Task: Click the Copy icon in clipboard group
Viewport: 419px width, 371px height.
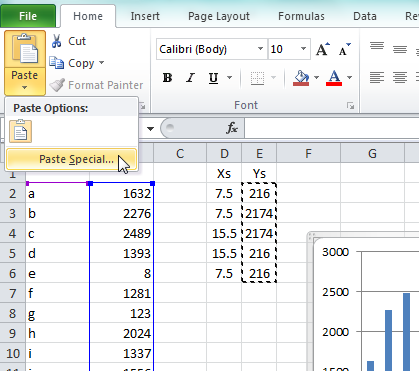Action: pyautogui.click(x=56, y=63)
